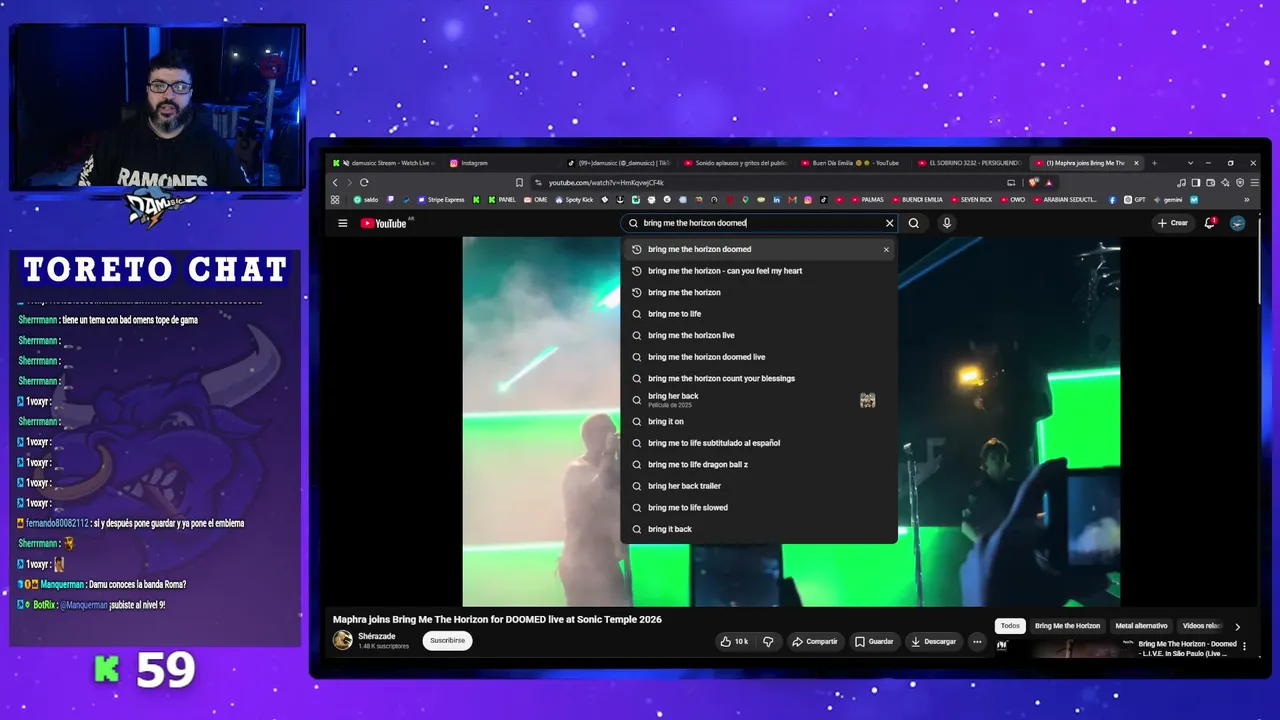Screen dimensions: 1280x720
Task: Switch to the Instagram browser tab
Action: (501, 163)
